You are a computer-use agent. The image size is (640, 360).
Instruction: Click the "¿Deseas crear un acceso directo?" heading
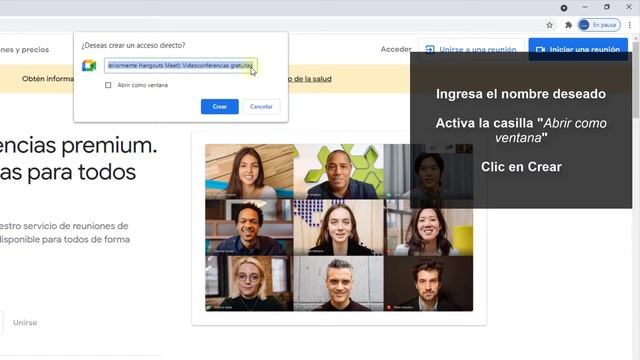pos(133,45)
